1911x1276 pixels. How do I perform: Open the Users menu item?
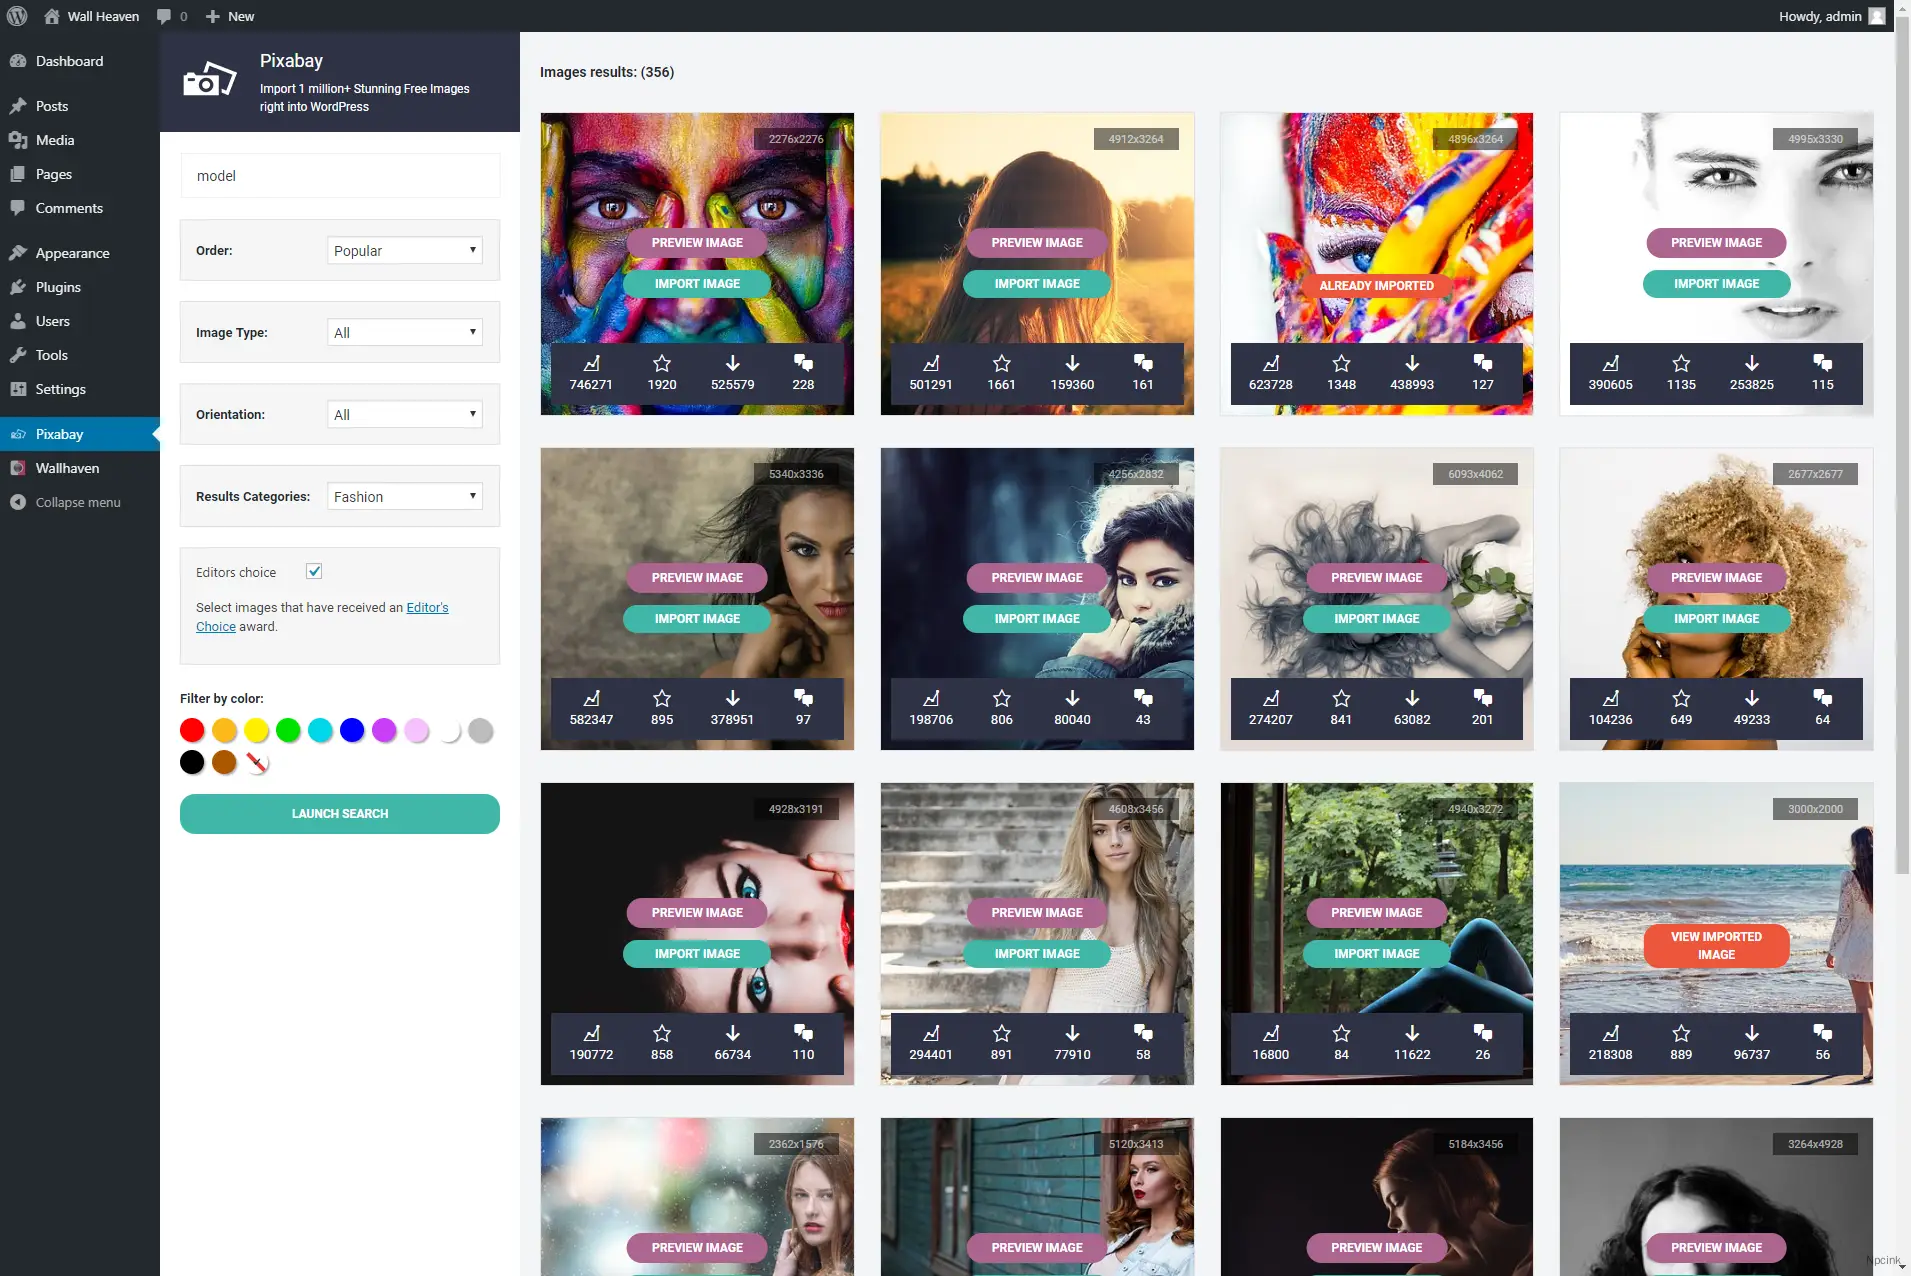point(80,321)
